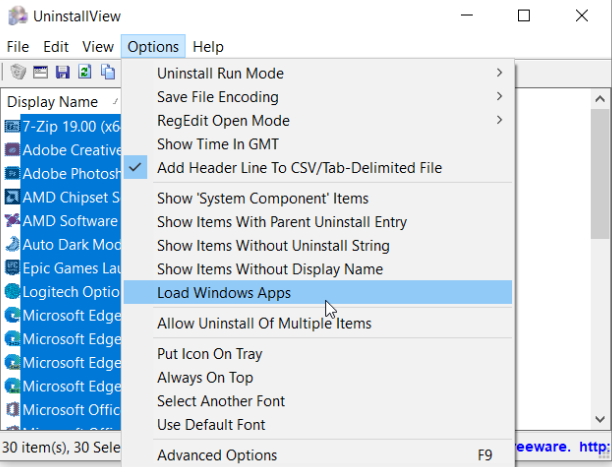
Task: Click the save floppy disk icon
Action: click(62, 72)
